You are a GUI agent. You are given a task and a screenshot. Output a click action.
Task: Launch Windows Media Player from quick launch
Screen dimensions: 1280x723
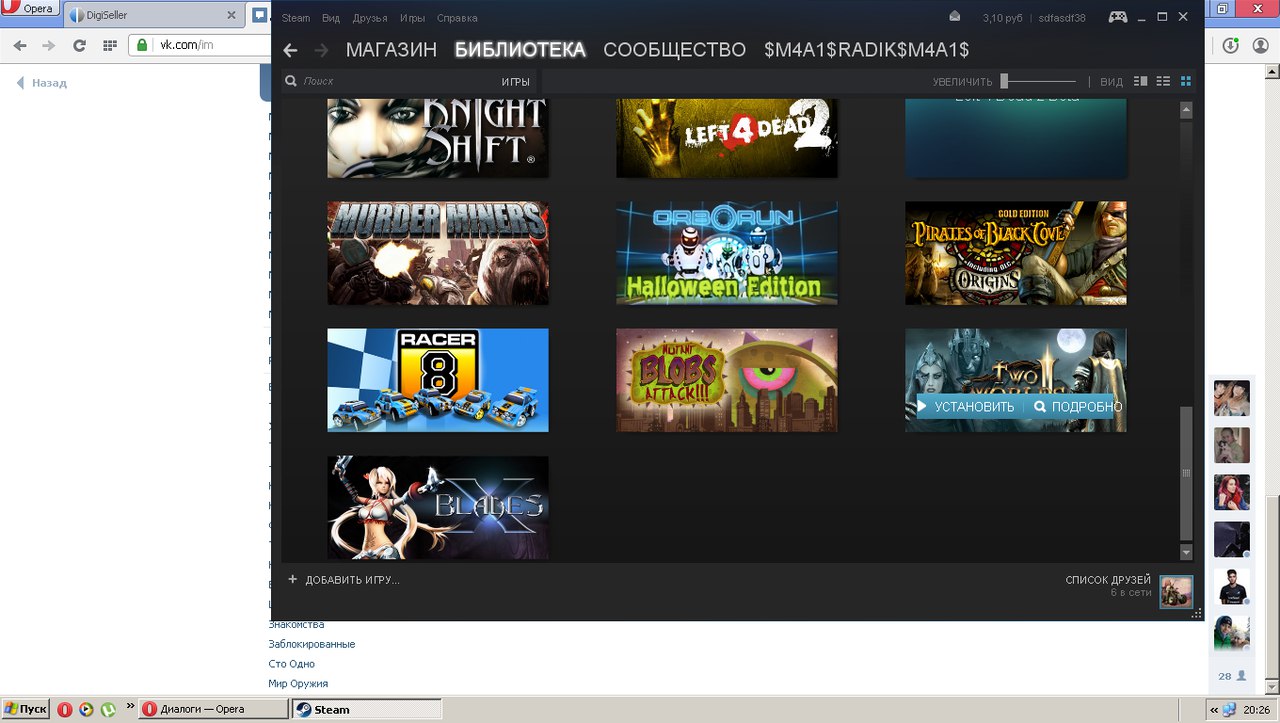click(x=86, y=709)
